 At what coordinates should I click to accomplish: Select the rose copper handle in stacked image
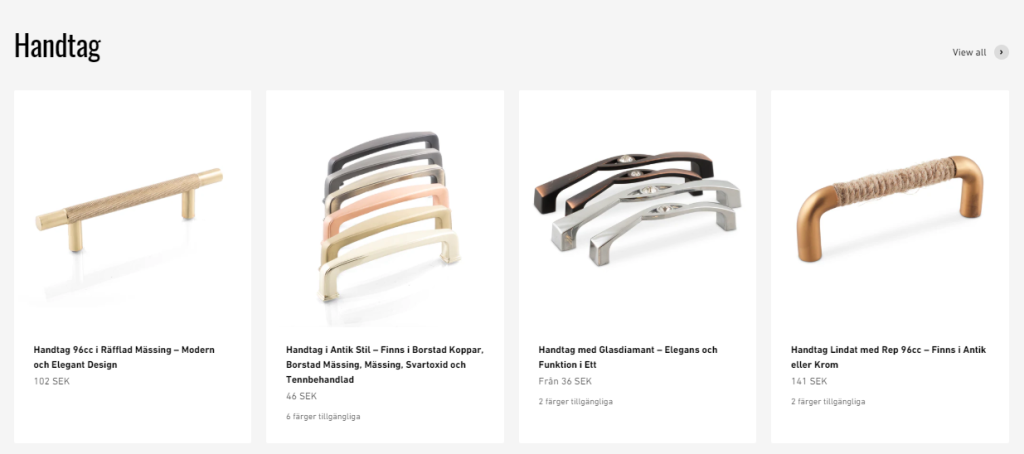click(x=387, y=204)
